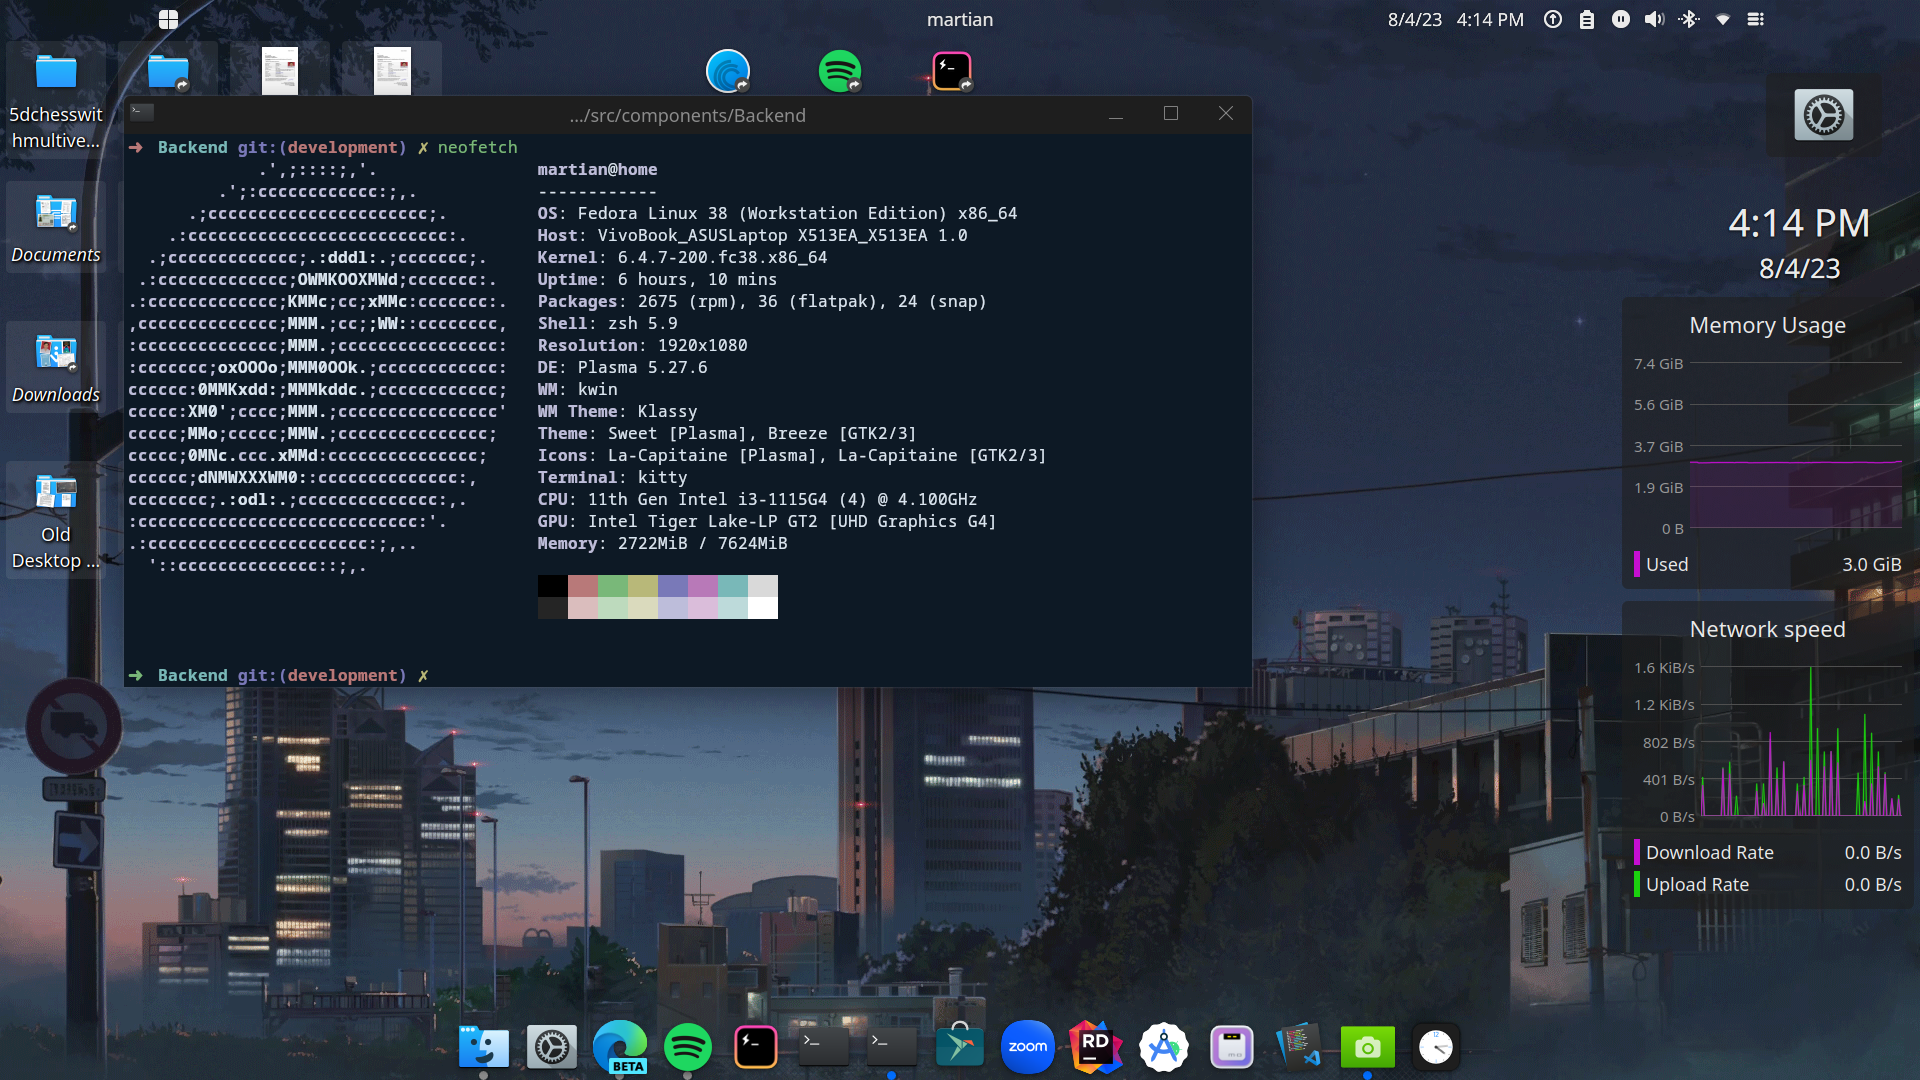Launch Edge Beta from the dock
This screenshot has width=1920, height=1080.
(x=620, y=1047)
